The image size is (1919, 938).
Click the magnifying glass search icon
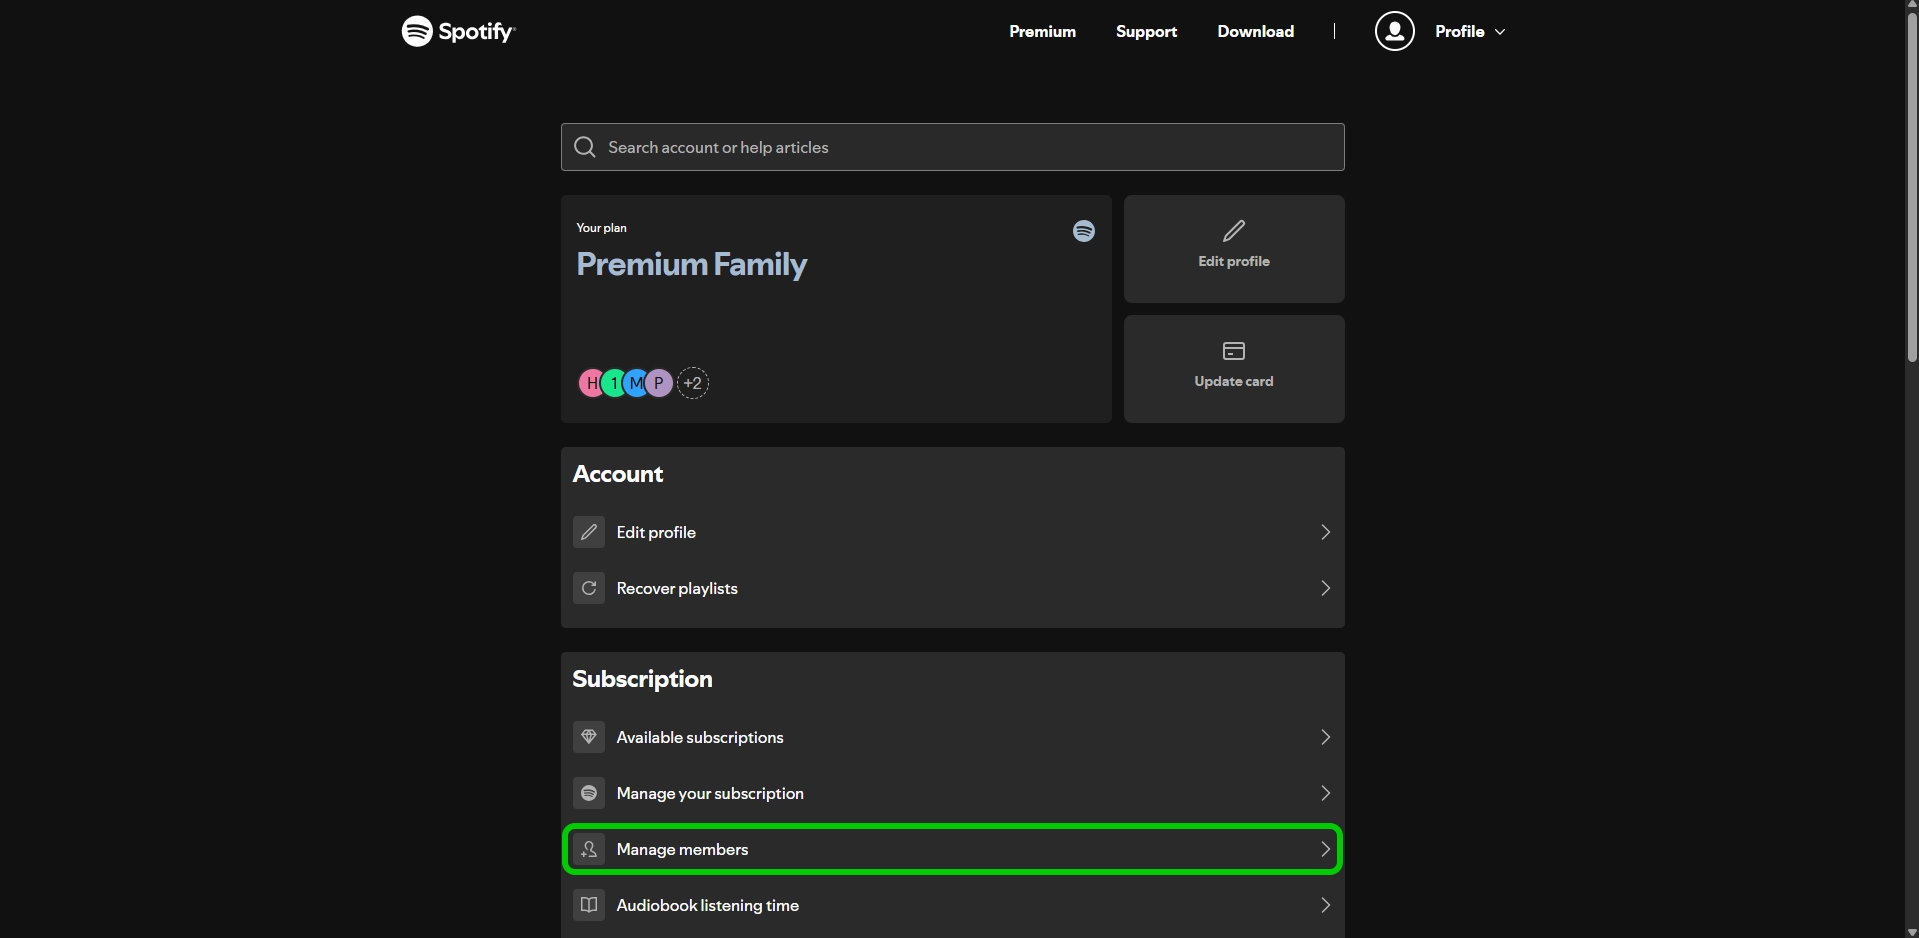click(x=585, y=147)
